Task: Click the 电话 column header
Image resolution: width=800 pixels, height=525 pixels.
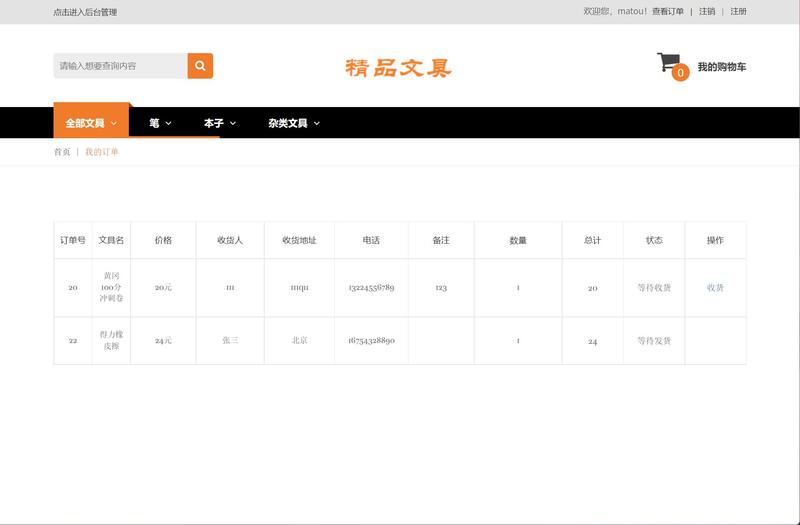Action: [x=371, y=240]
